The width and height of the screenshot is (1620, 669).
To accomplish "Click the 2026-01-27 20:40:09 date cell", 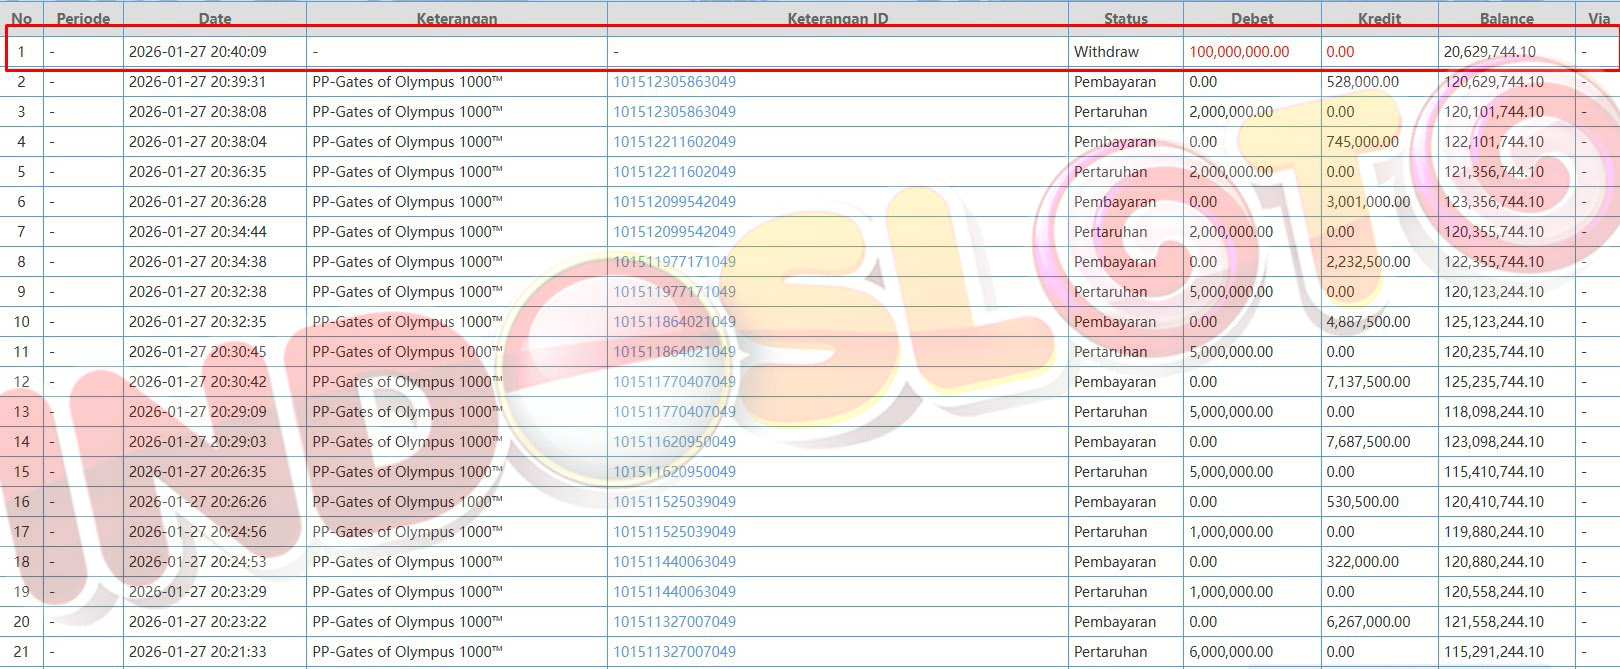I will tap(198, 52).
